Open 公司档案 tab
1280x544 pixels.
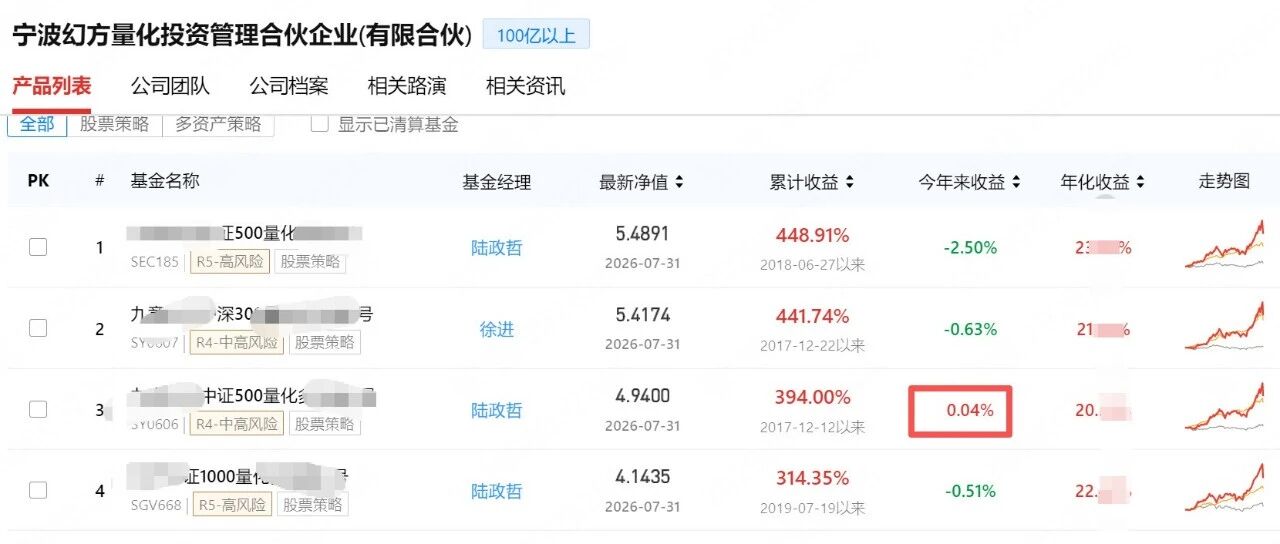pos(289,86)
